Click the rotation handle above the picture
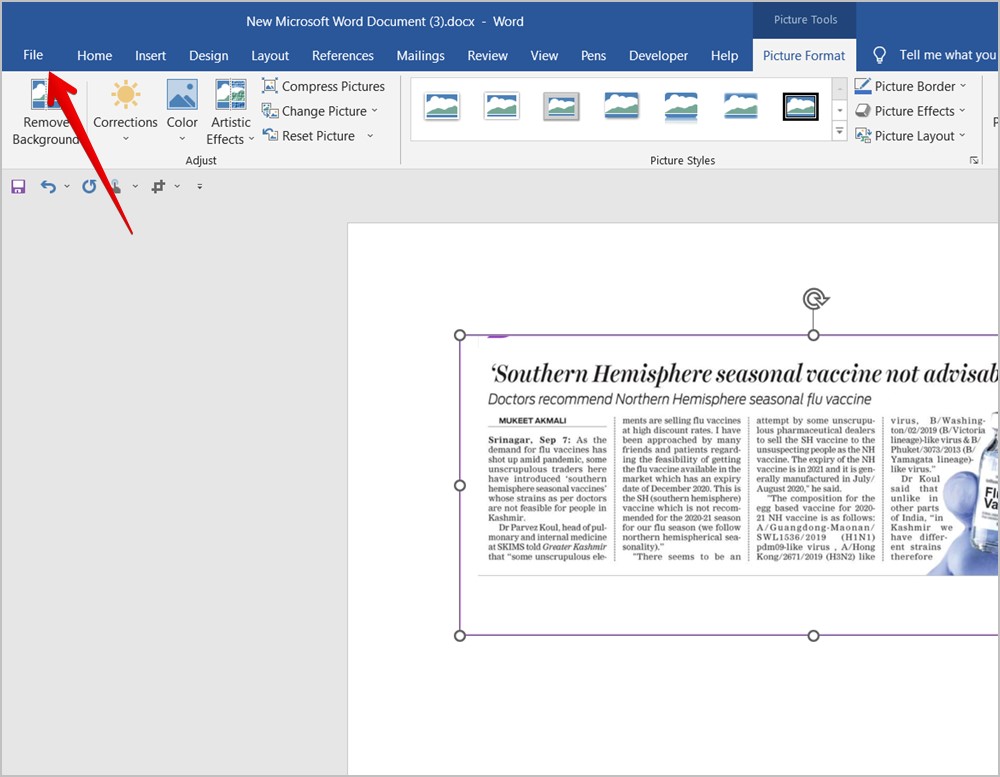 pyautogui.click(x=815, y=299)
